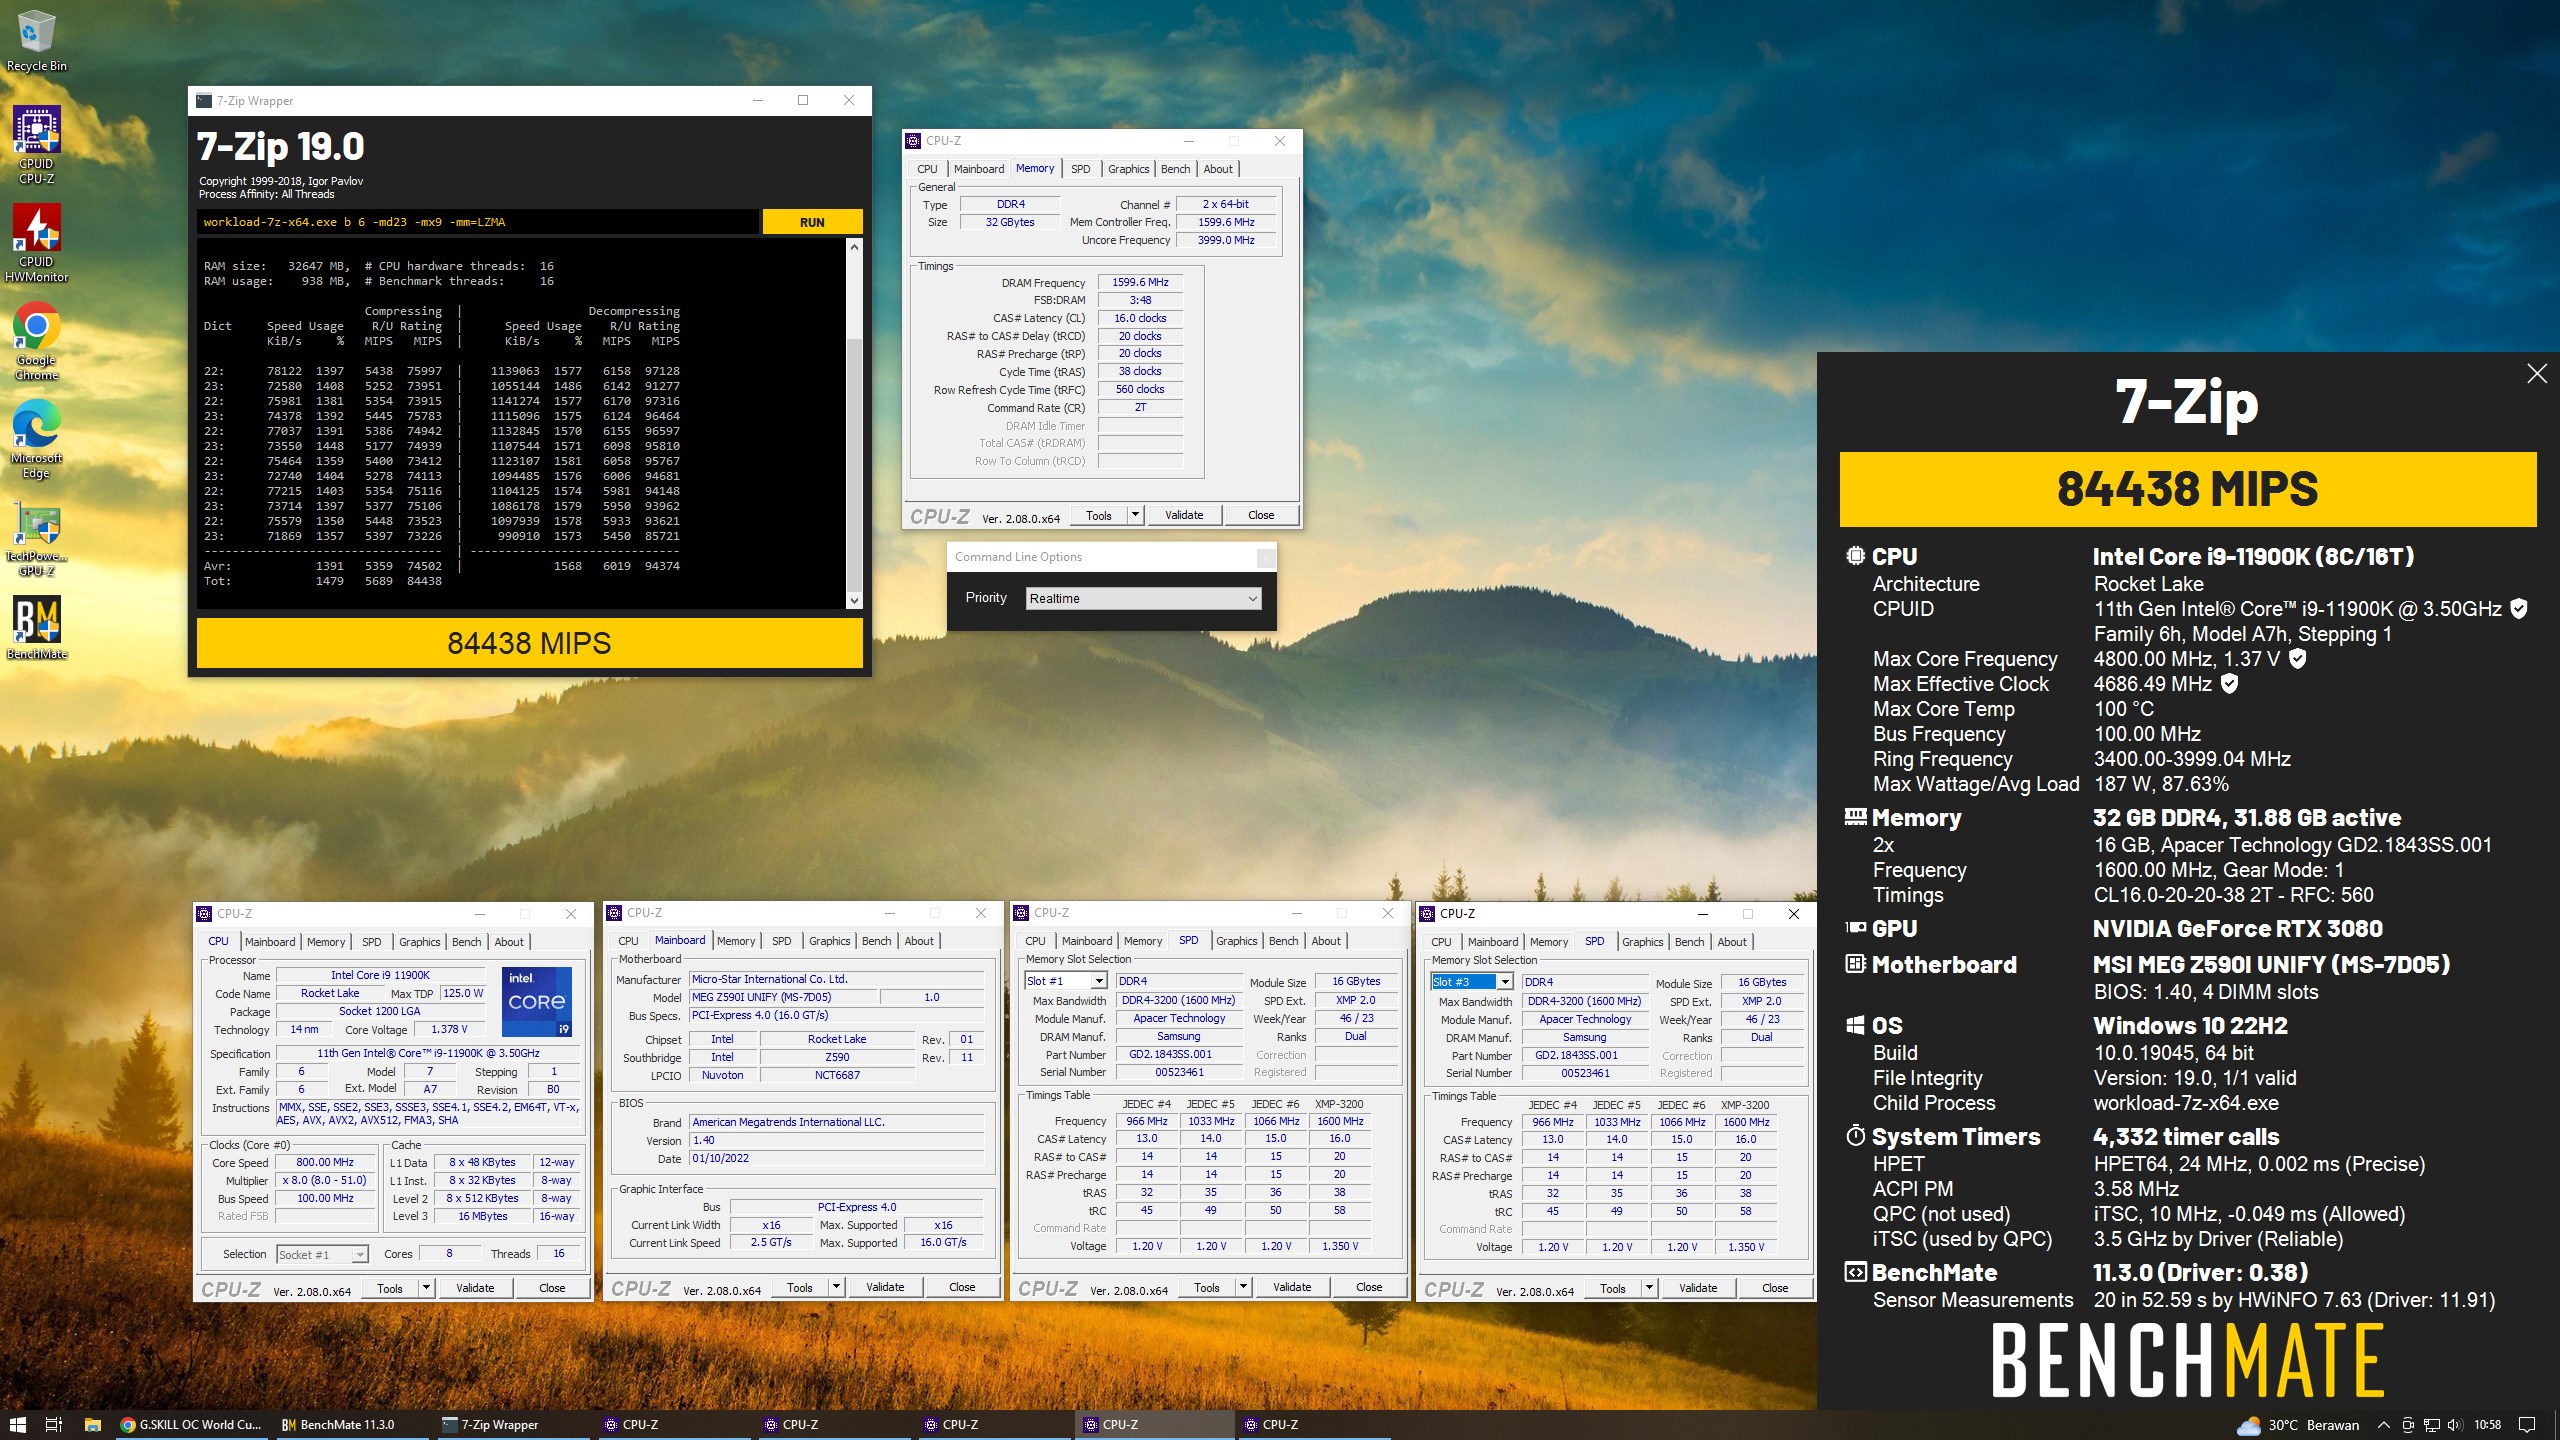Image resolution: width=2560 pixels, height=1440 pixels.
Task: Open the 30°C Berawan weather widget
Action: tap(2298, 1425)
